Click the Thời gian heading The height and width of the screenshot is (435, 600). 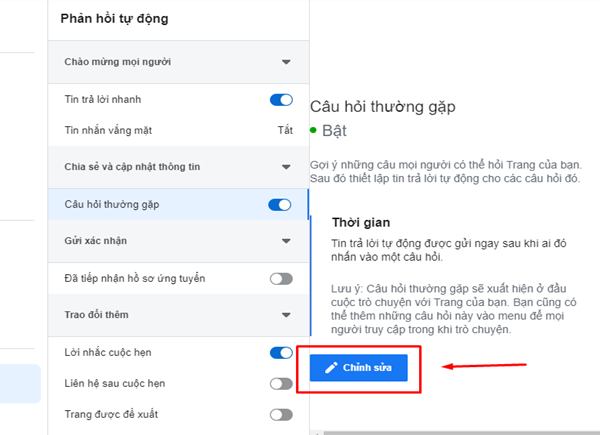coord(361,223)
